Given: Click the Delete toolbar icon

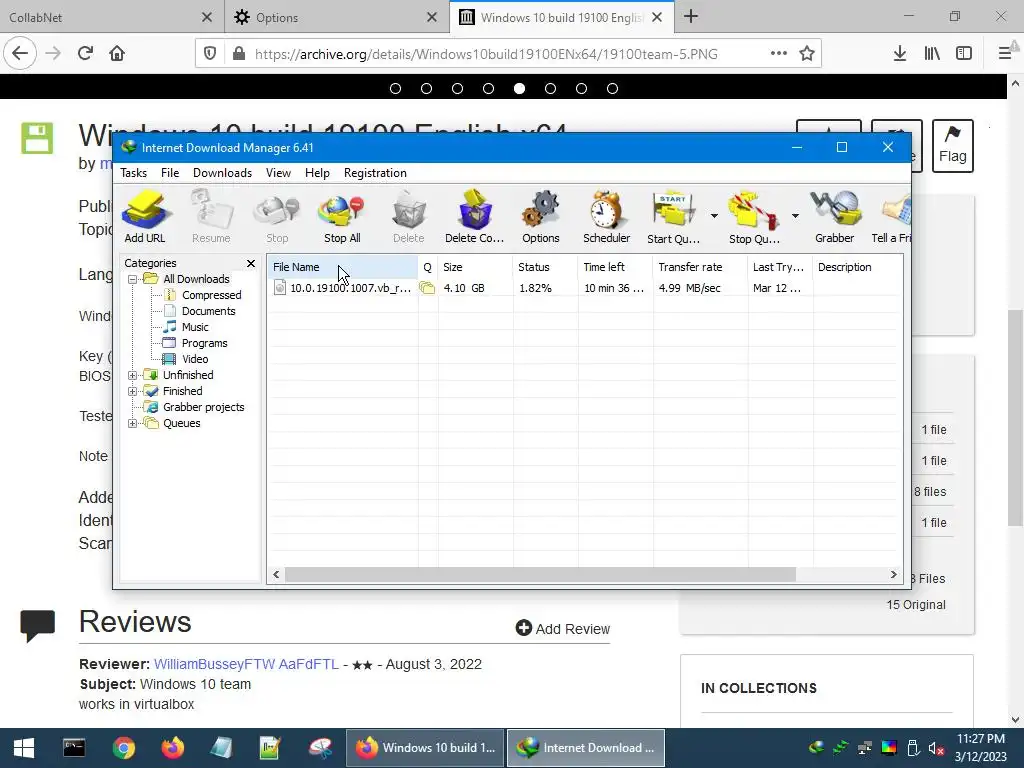Looking at the screenshot, I should click(408, 217).
